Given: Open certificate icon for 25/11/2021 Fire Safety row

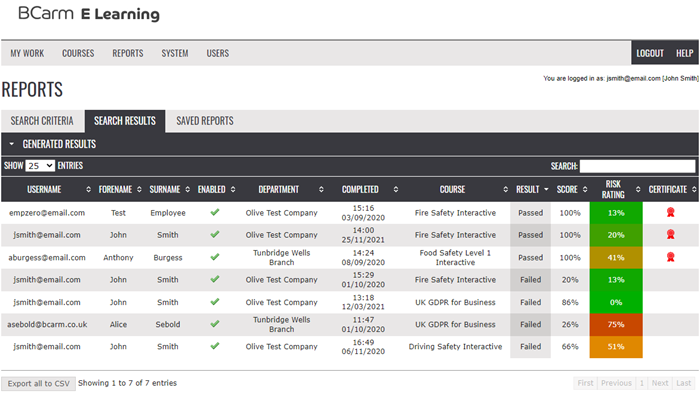Looking at the screenshot, I should click(x=670, y=234).
